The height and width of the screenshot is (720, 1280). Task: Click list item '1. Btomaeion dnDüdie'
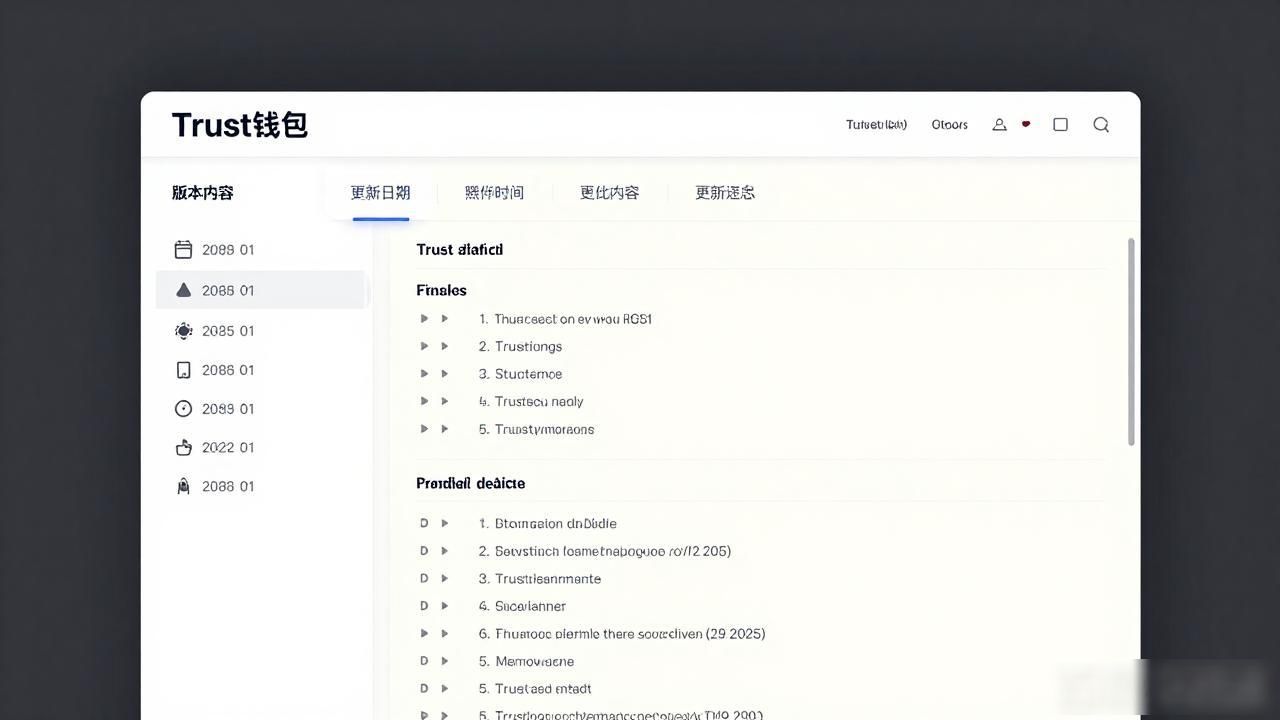tap(547, 523)
